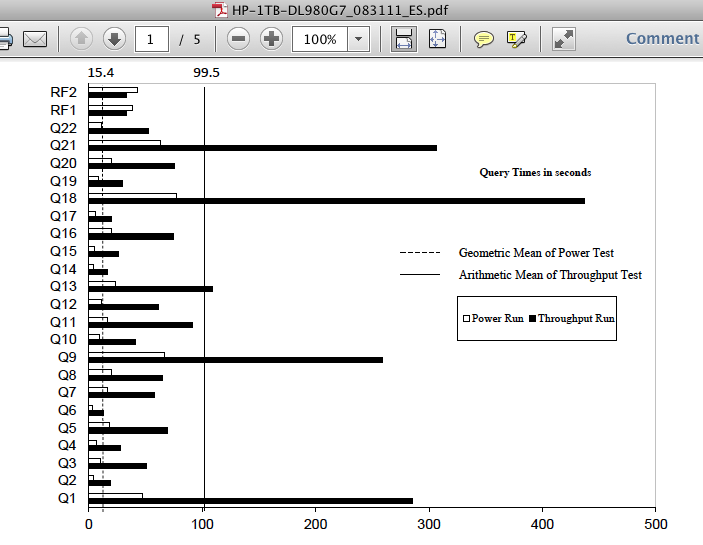Go to previous page with up arrow
The height and width of the screenshot is (545, 703).
click(x=82, y=39)
